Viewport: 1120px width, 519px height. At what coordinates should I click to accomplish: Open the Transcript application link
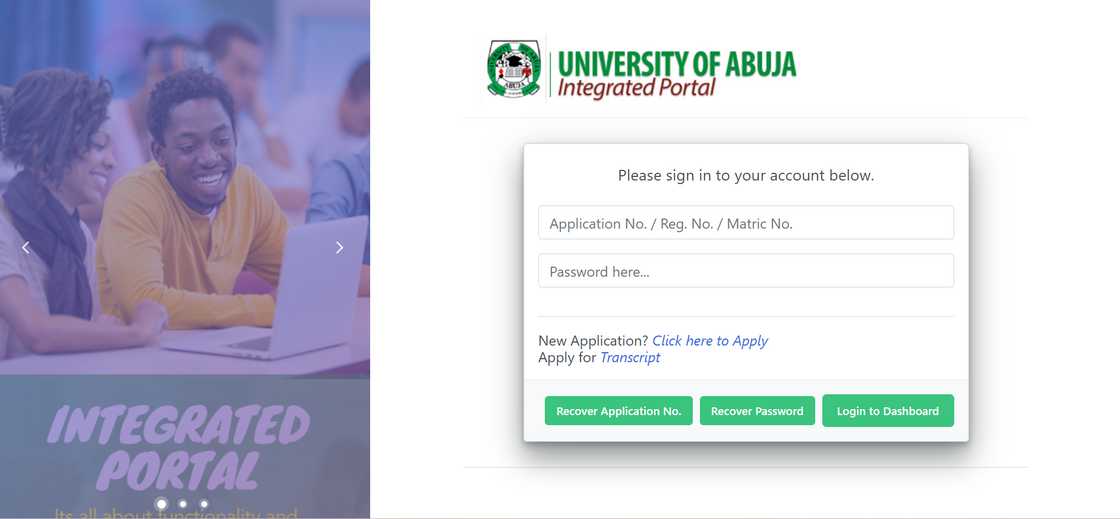click(630, 358)
